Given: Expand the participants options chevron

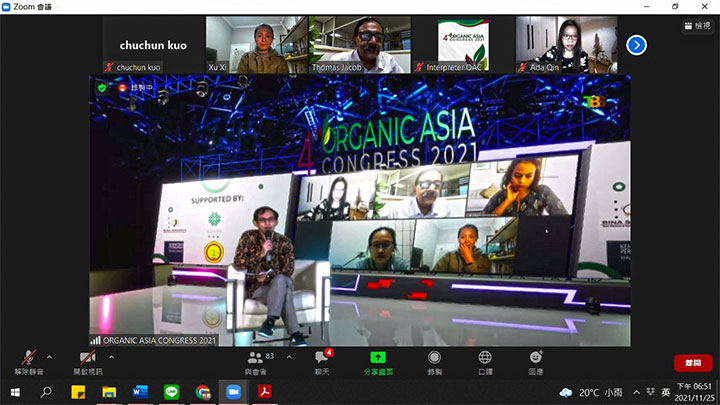Looking at the screenshot, I should tap(289, 357).
